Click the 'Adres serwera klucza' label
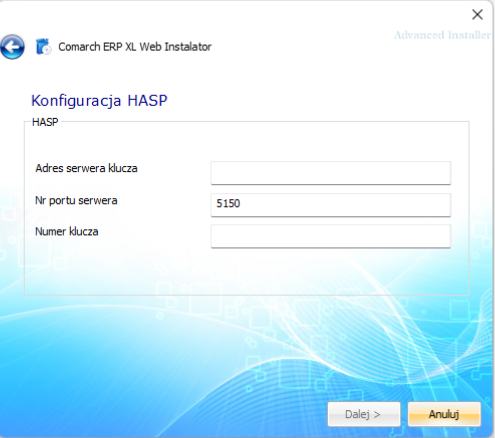 click(x=86, y=168)
